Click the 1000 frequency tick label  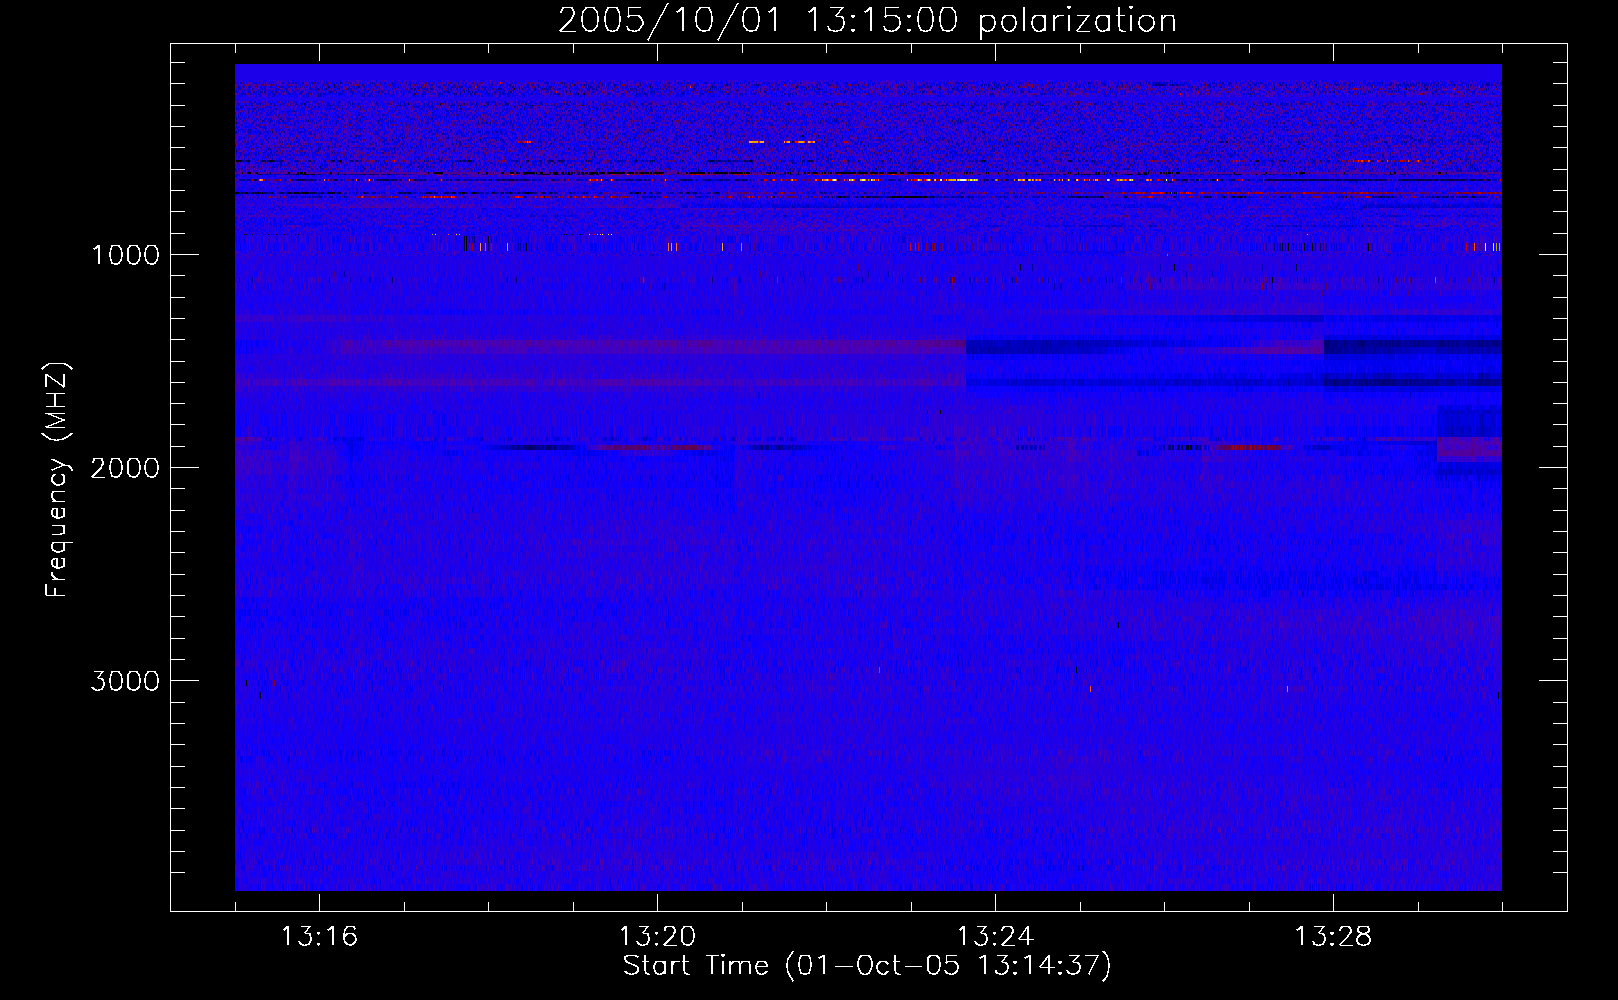[x=125, y=255]
